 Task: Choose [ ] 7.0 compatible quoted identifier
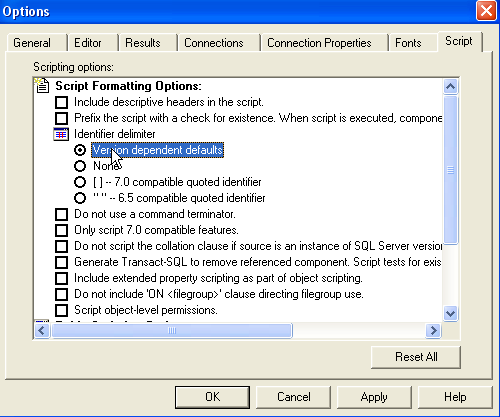tap(80, 182)
